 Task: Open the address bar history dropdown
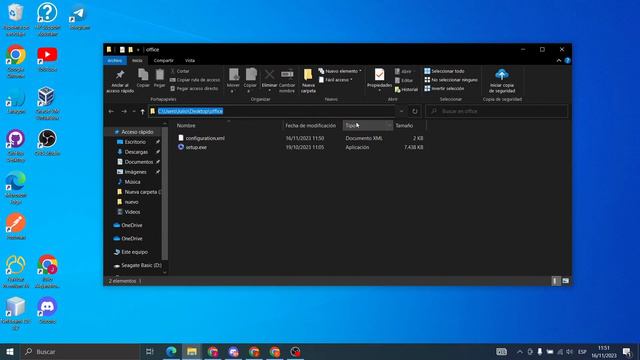pyautogui.click(x=402, y=111)
